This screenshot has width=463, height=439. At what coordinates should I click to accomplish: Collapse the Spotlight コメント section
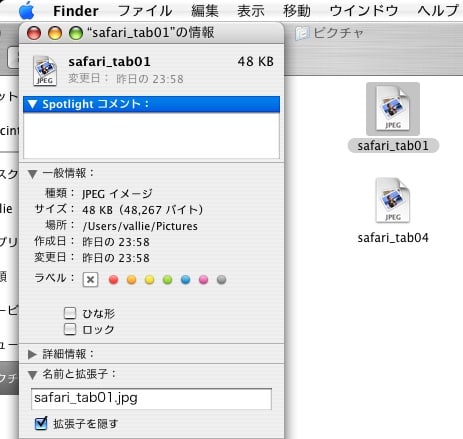point(32,104)
